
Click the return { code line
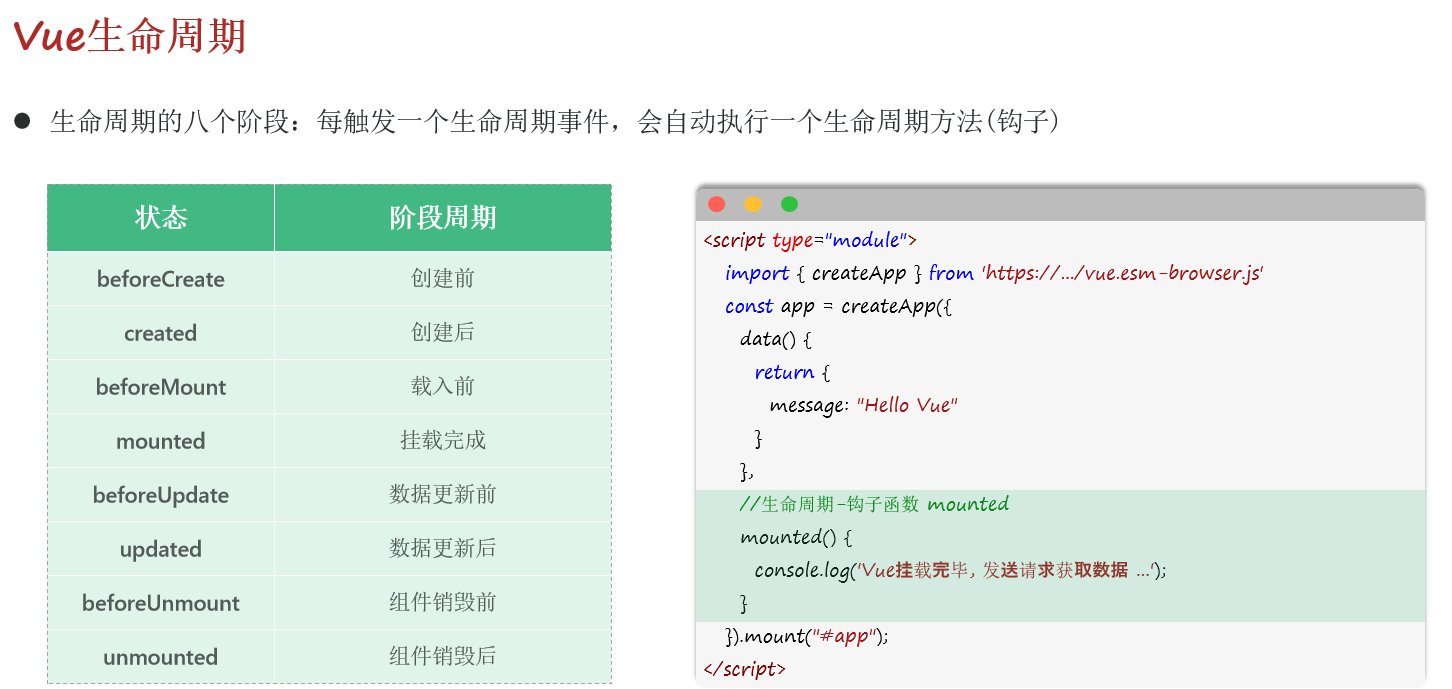click(x=792, y=372)
